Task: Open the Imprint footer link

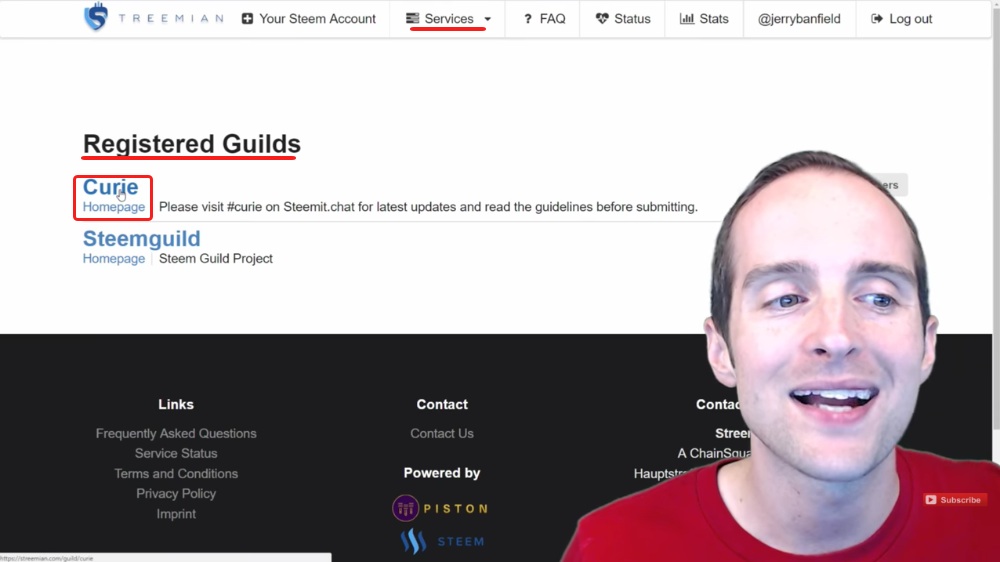Action: pyautogui.click(x=176, y=514)
